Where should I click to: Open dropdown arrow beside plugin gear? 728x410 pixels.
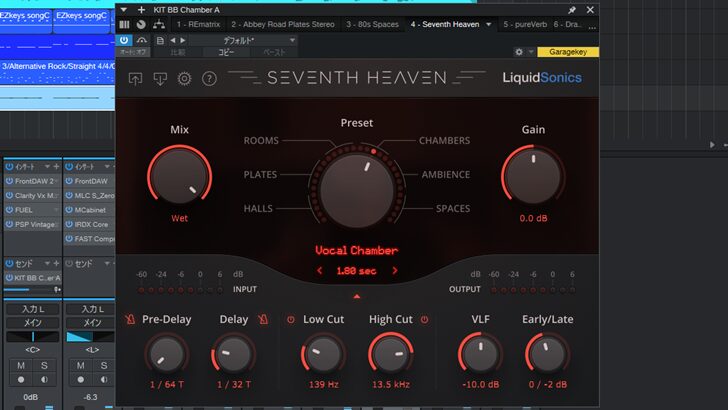(x=531, y=52)
